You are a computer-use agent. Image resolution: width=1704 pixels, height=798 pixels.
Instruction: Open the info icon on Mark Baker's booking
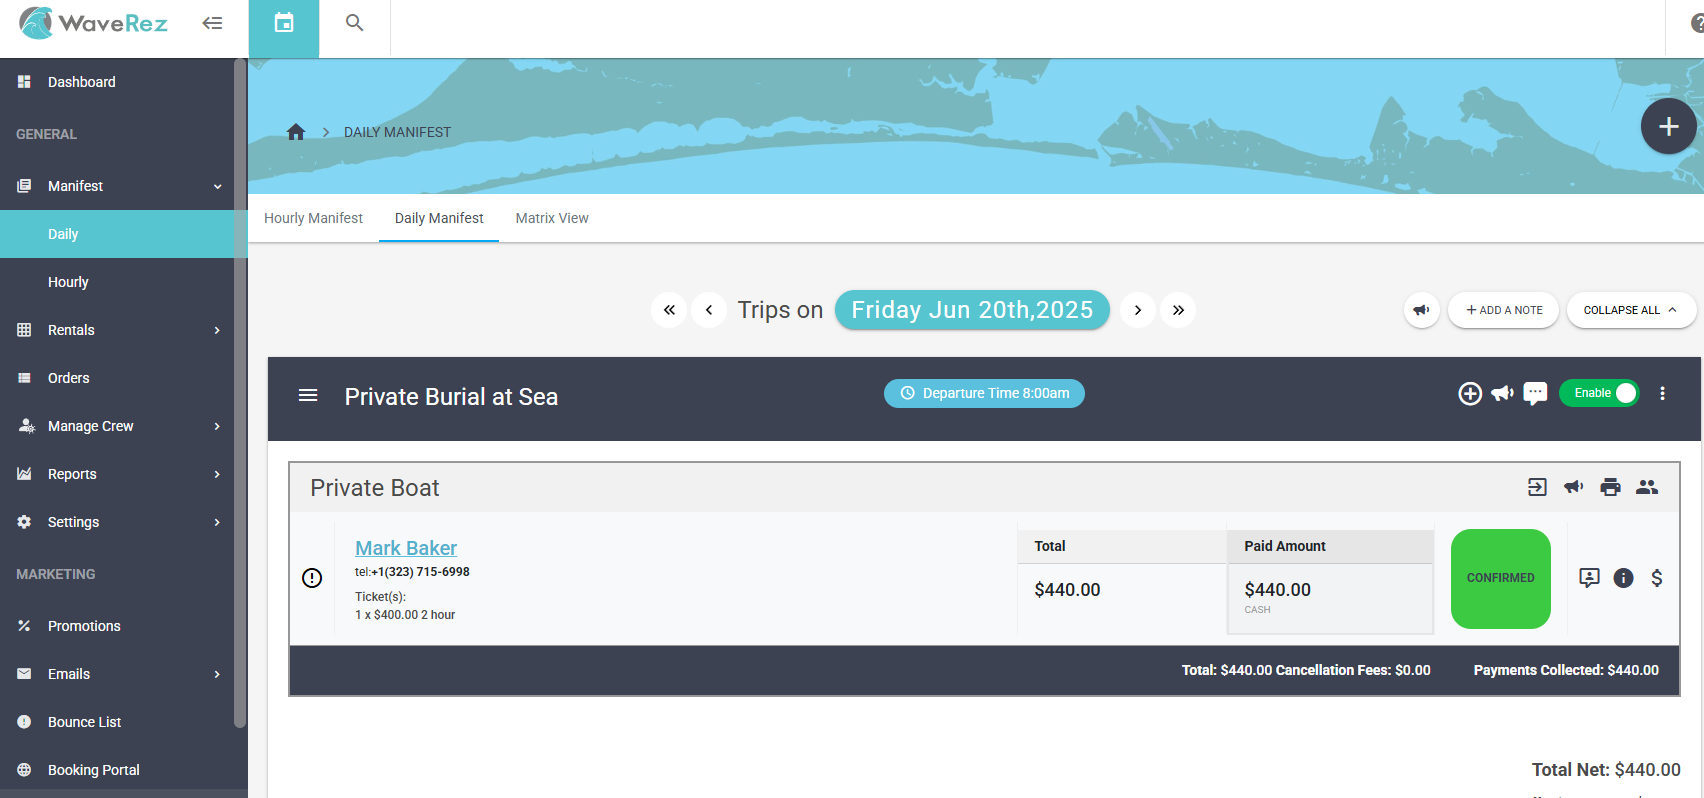(1623, 578)
